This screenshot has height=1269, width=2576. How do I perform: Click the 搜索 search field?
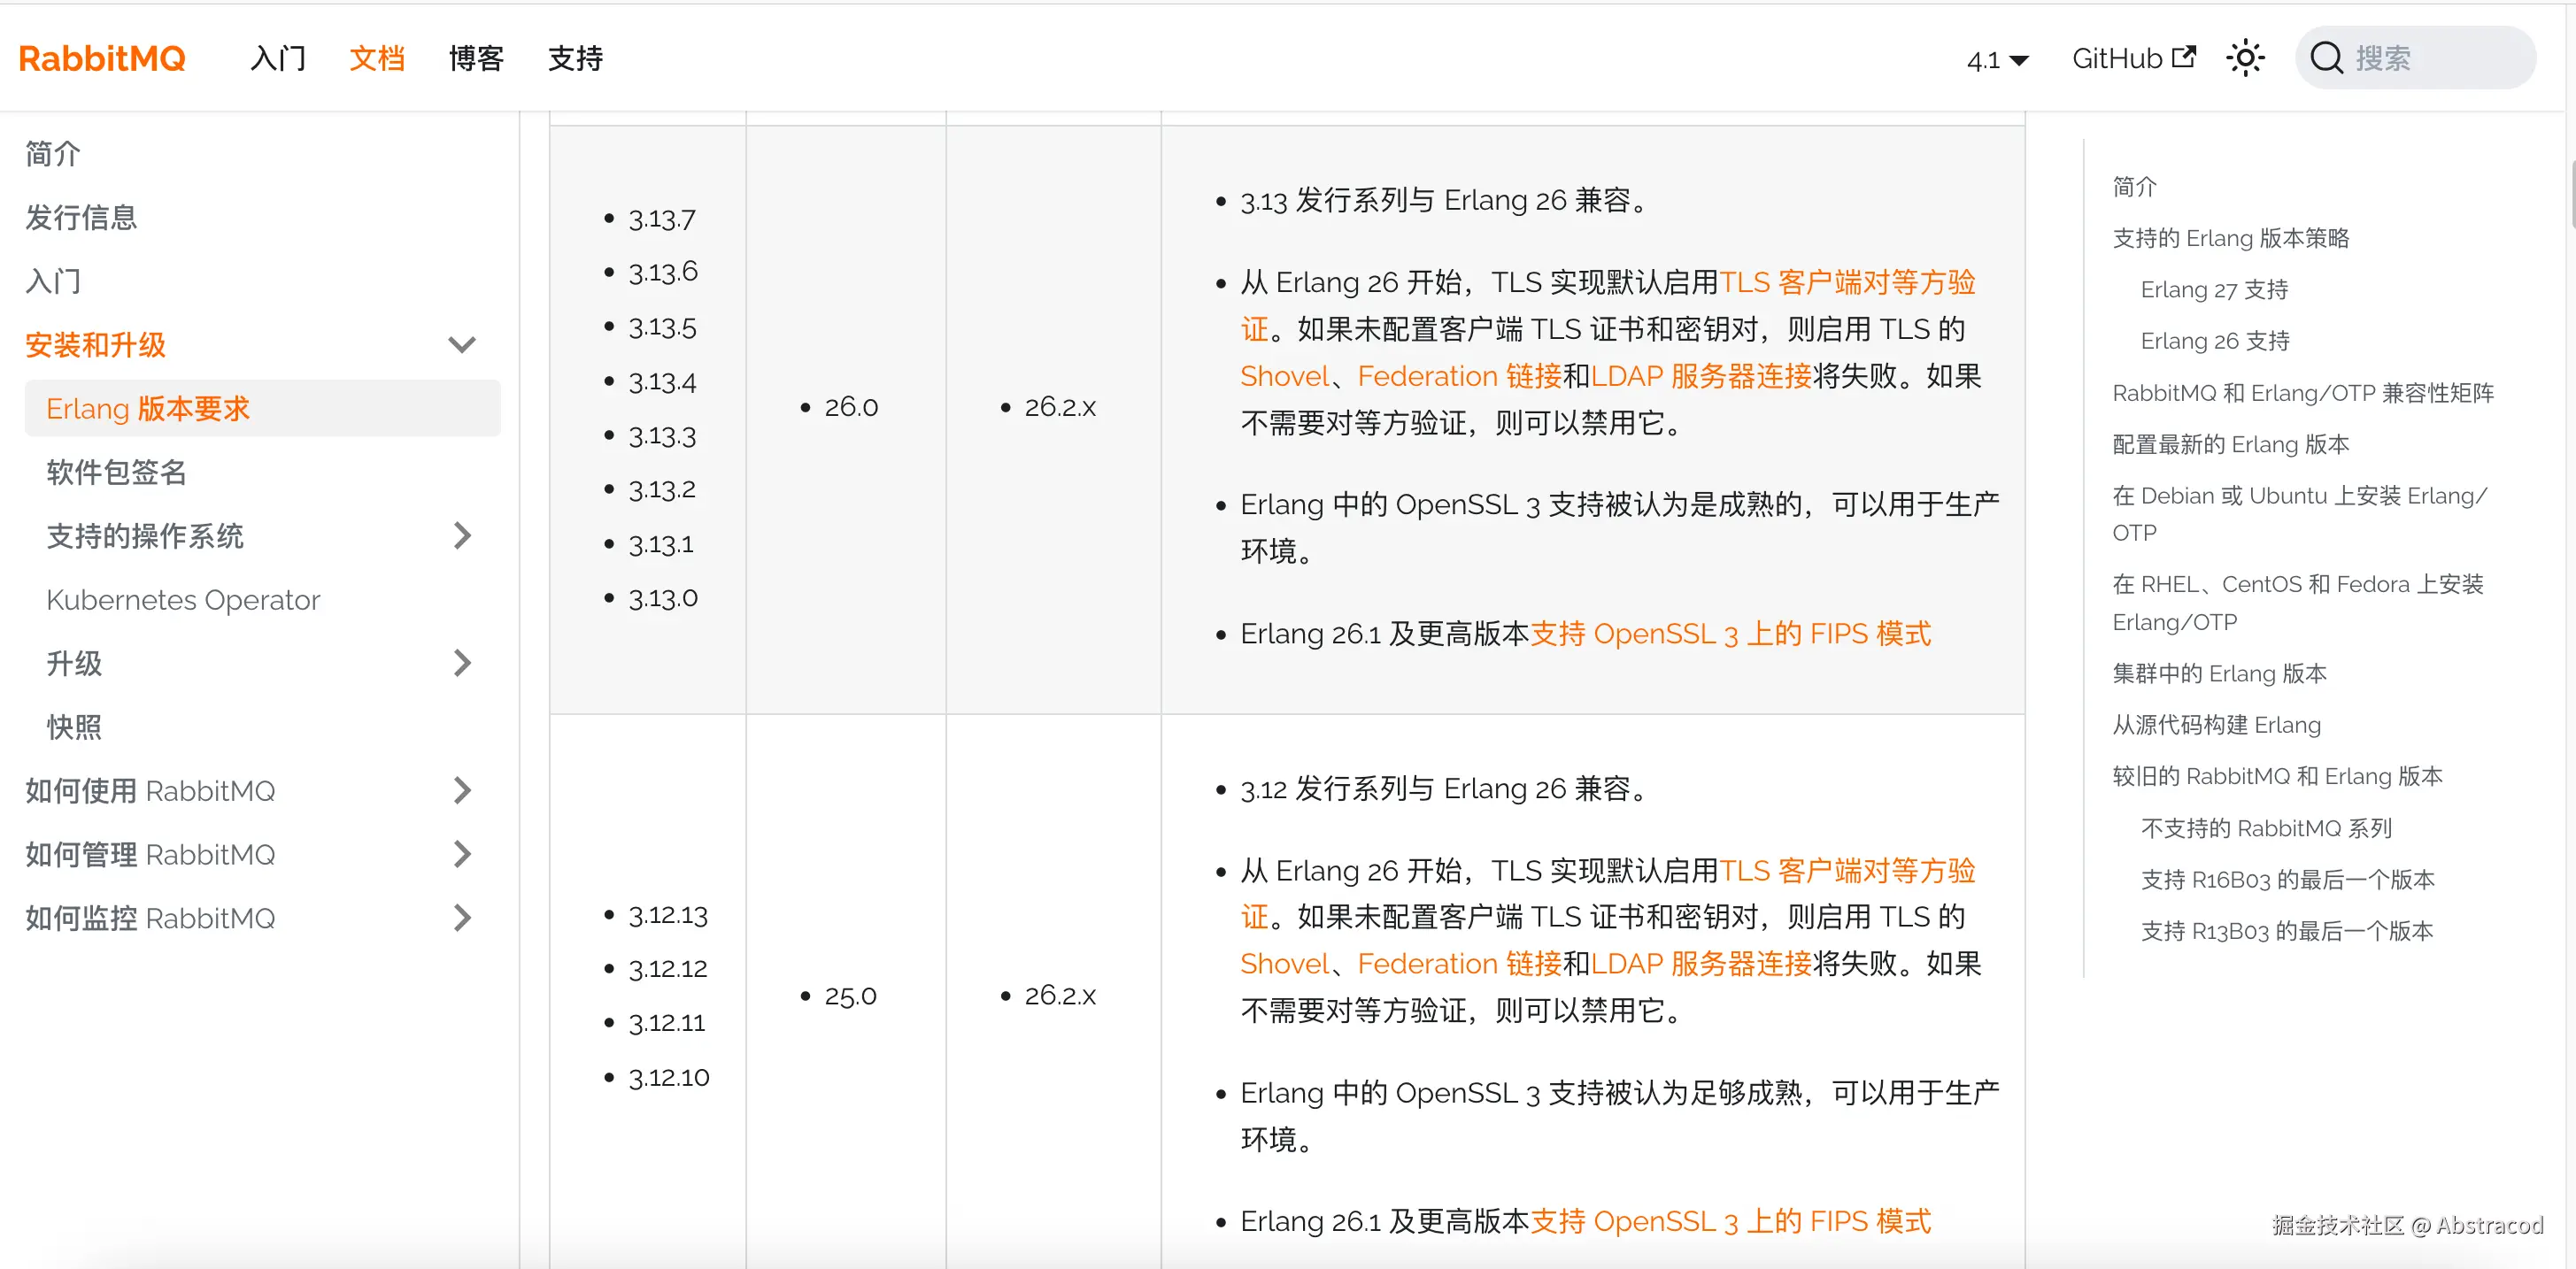click(2415, 58)
